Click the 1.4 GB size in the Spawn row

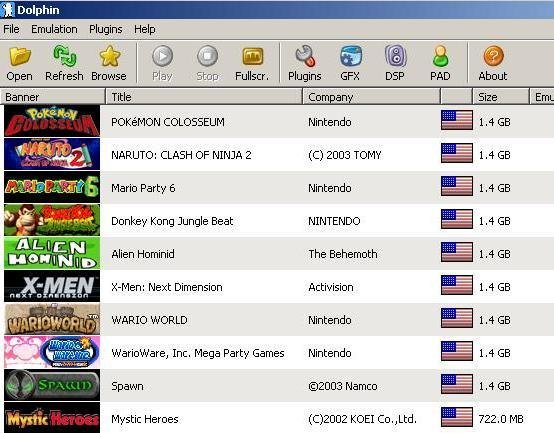point(494,386)
